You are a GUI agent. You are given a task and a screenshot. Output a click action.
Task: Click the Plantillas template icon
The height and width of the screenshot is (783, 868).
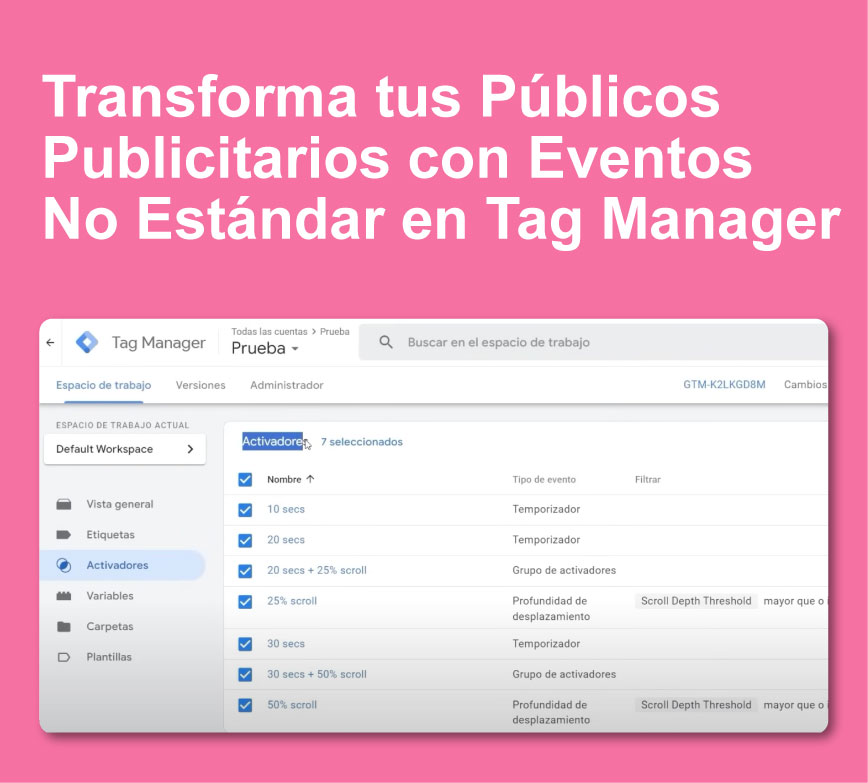tap(64, 657)
